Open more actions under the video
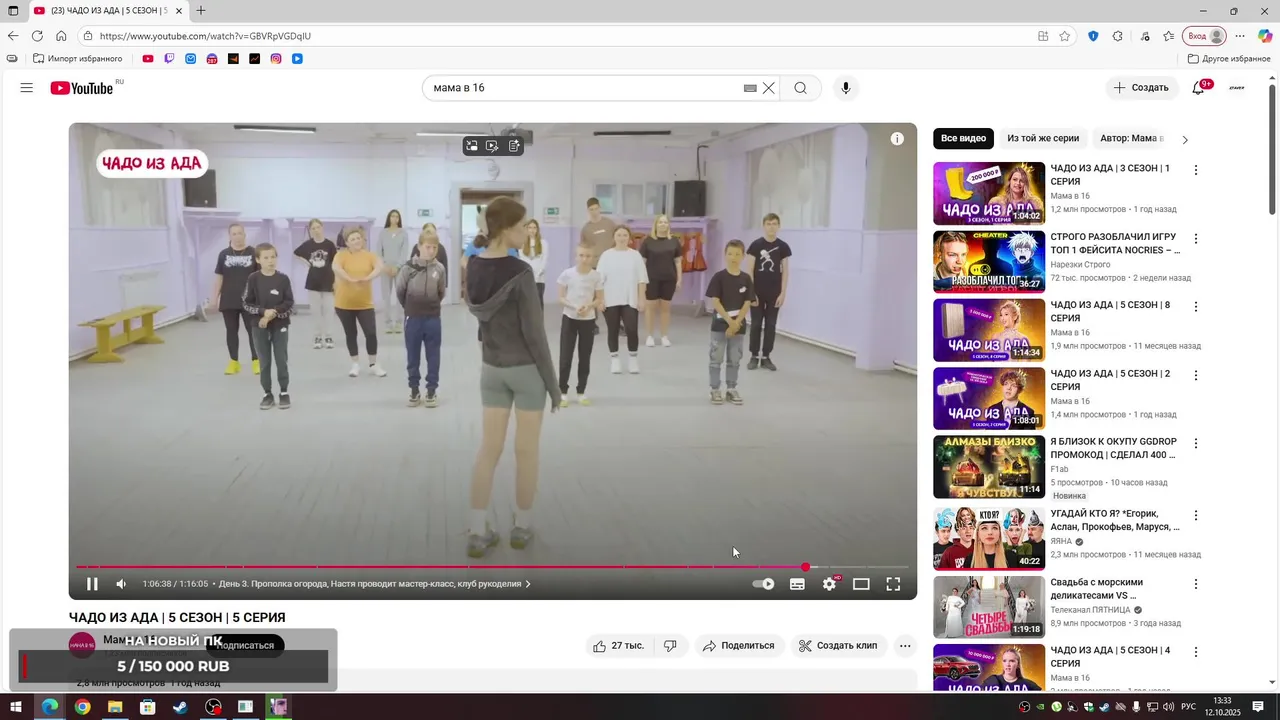 point(905,646)
